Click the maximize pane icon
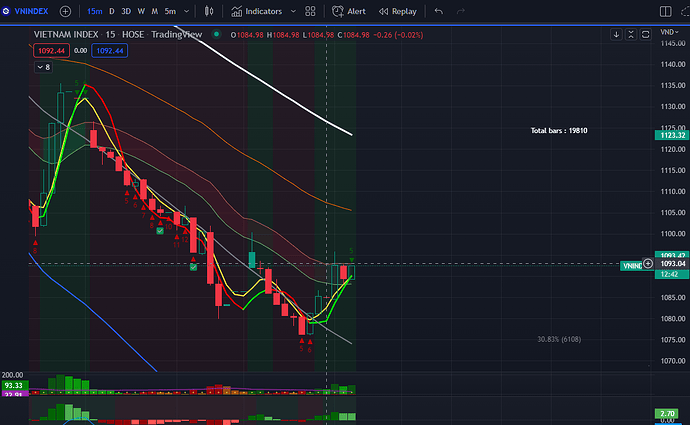 [645, 34]
